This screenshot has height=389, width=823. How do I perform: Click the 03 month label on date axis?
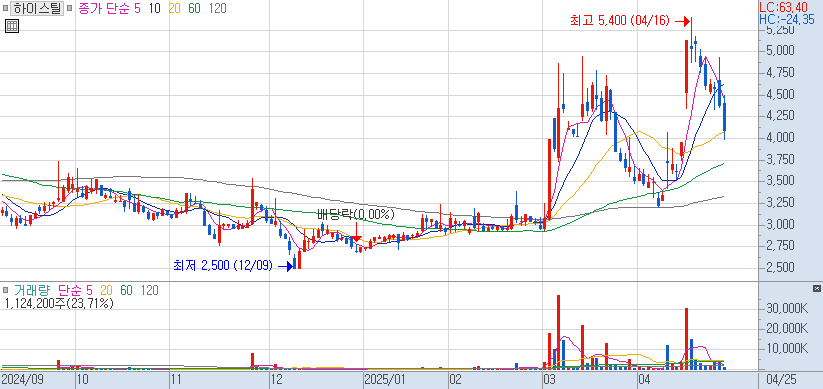click(x=550, y=379)
